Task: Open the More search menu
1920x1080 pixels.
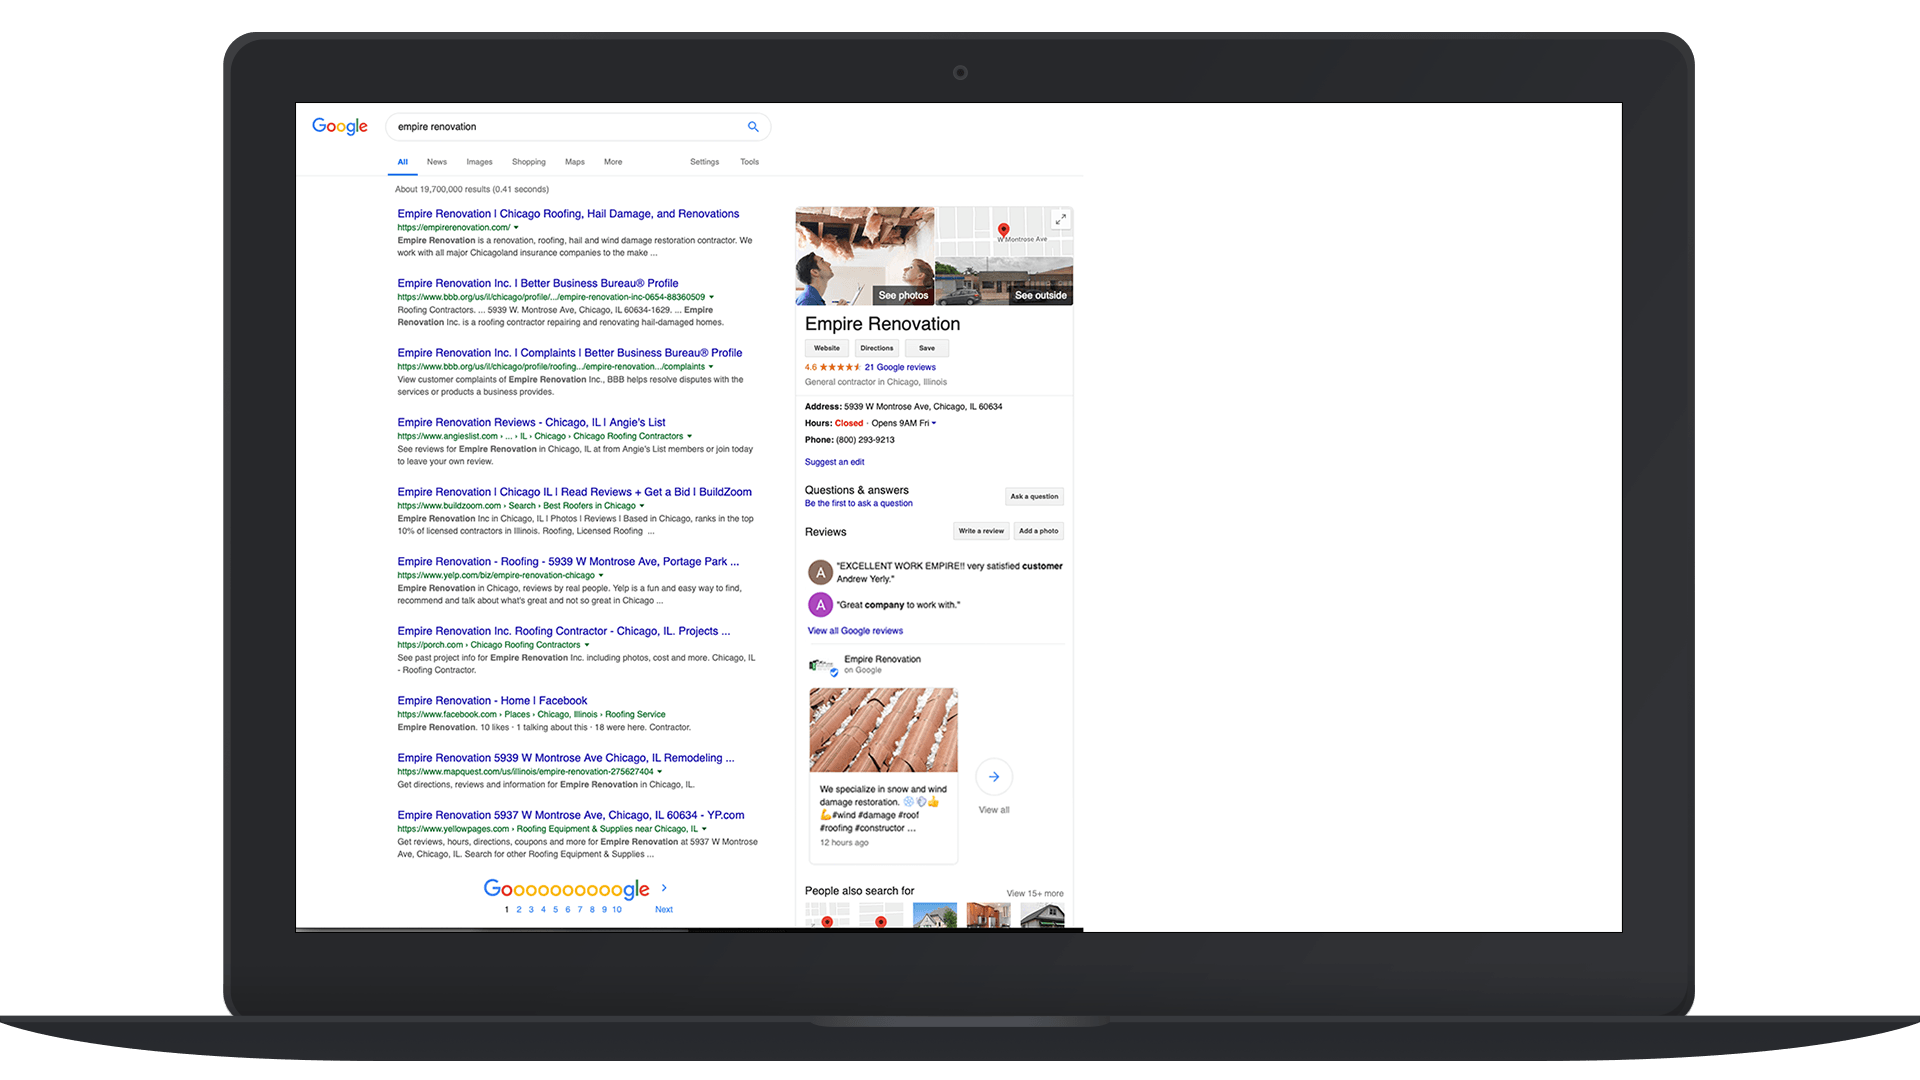Action: tap(613, 162)
